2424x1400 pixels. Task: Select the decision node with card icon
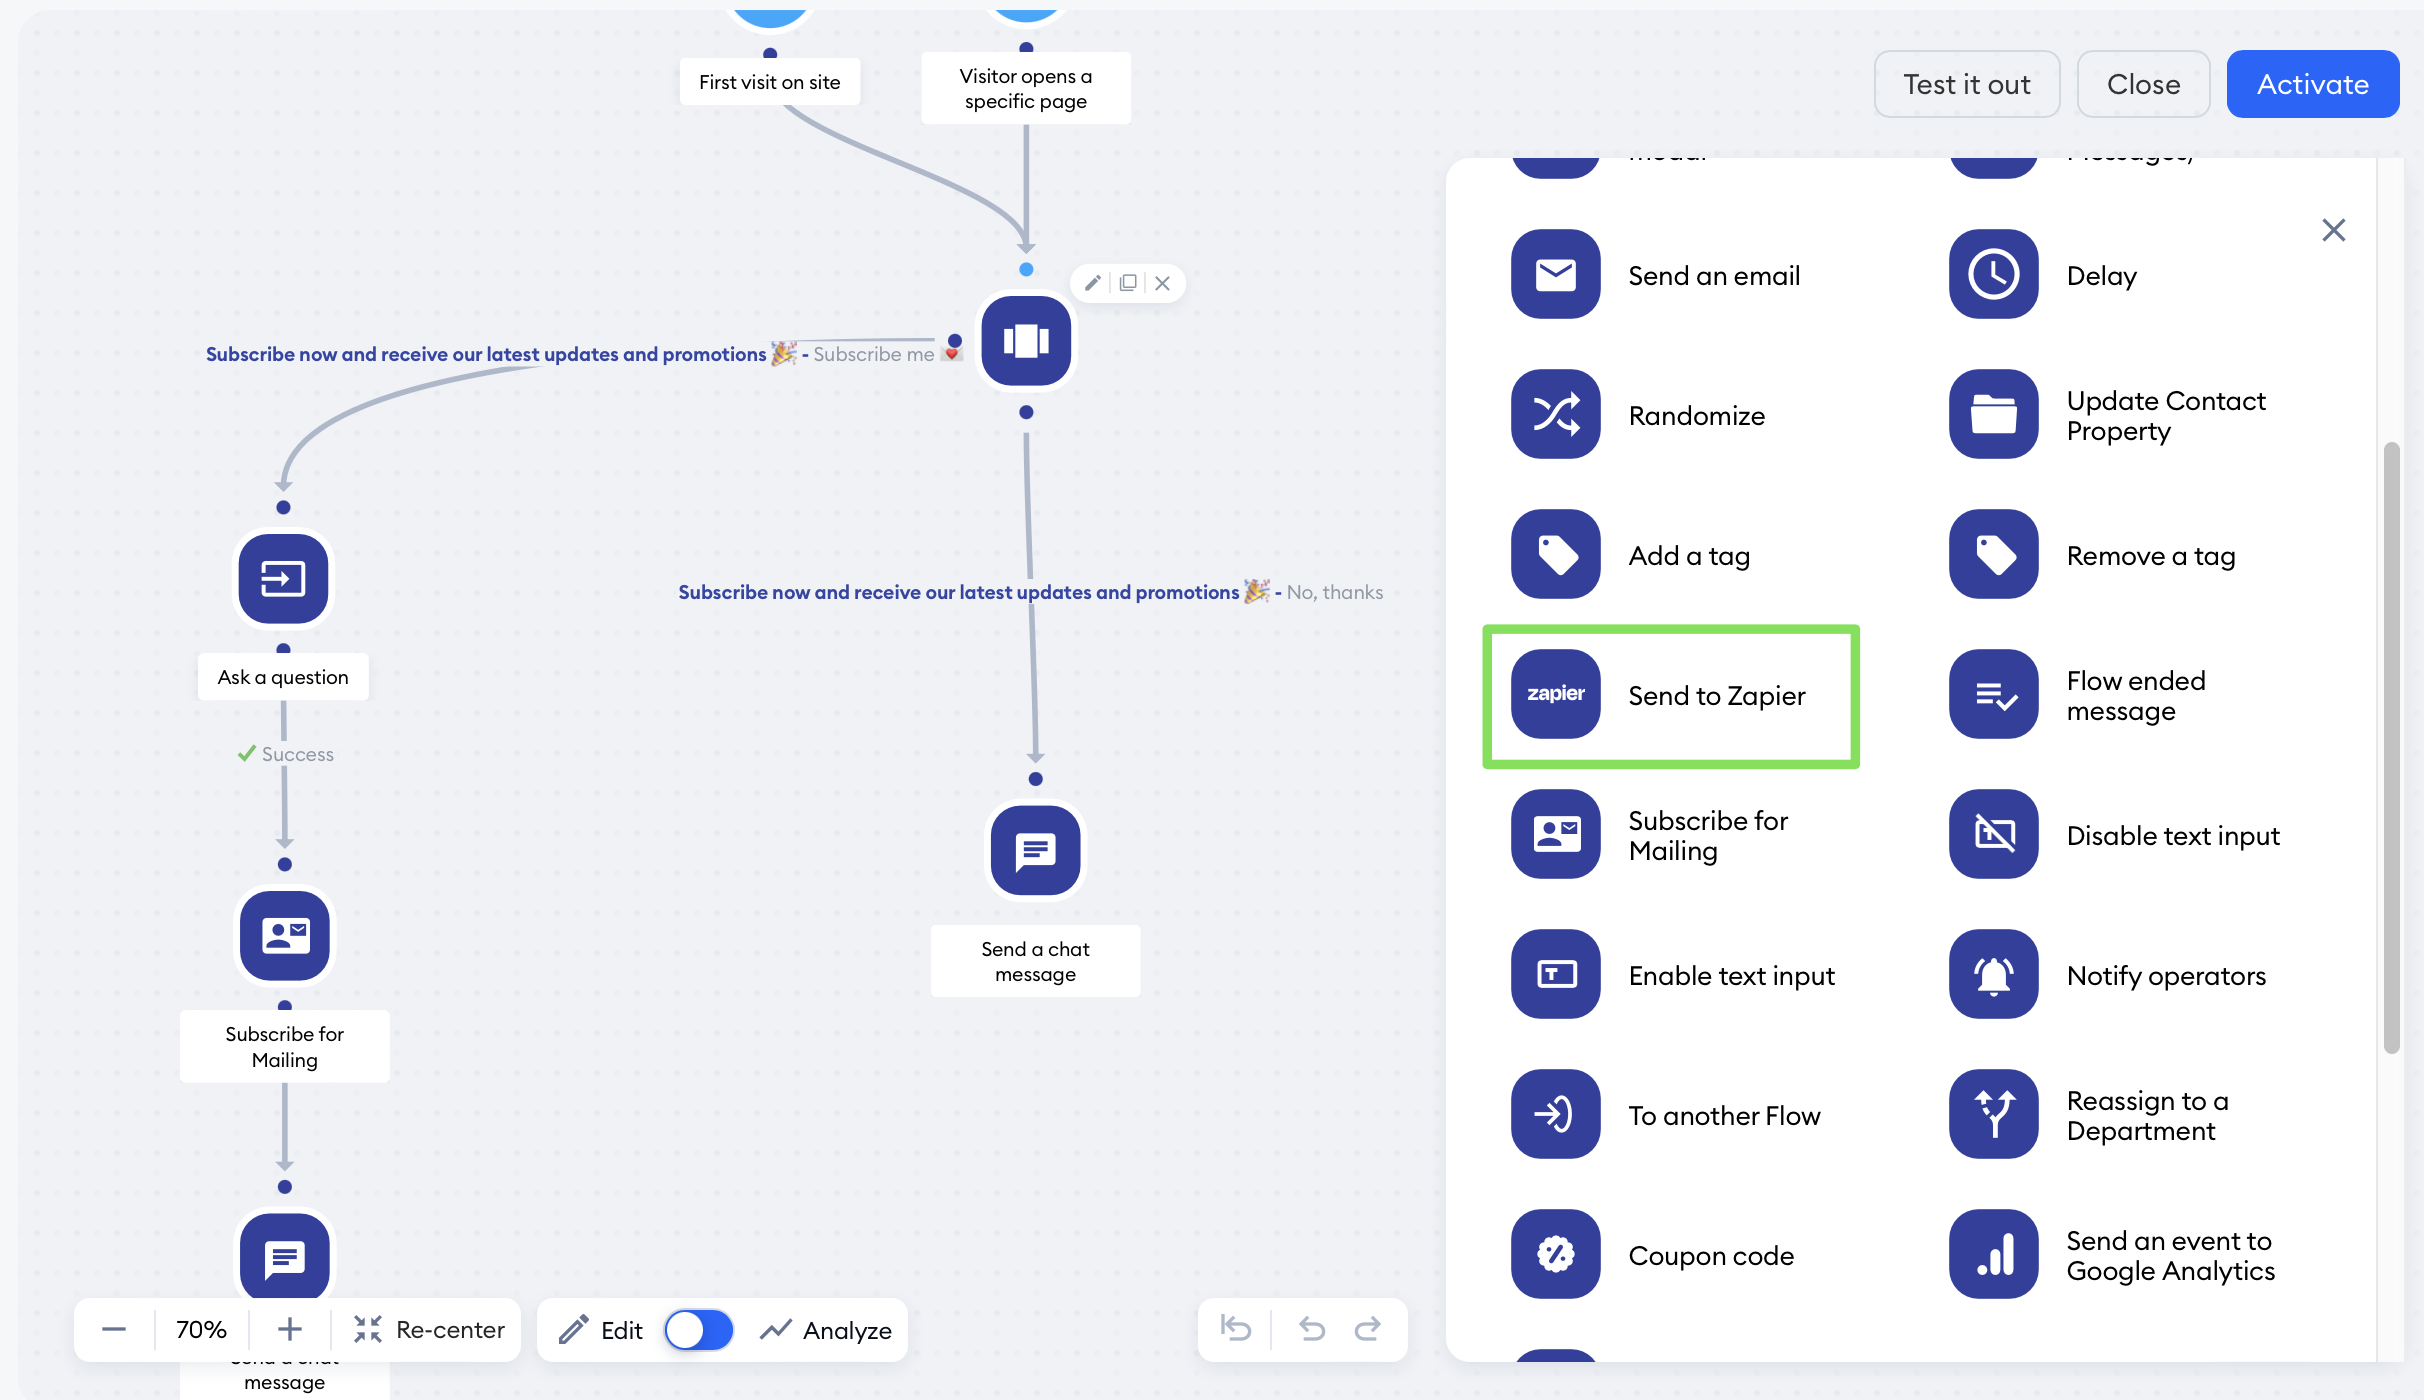(x=1026, y=341)
